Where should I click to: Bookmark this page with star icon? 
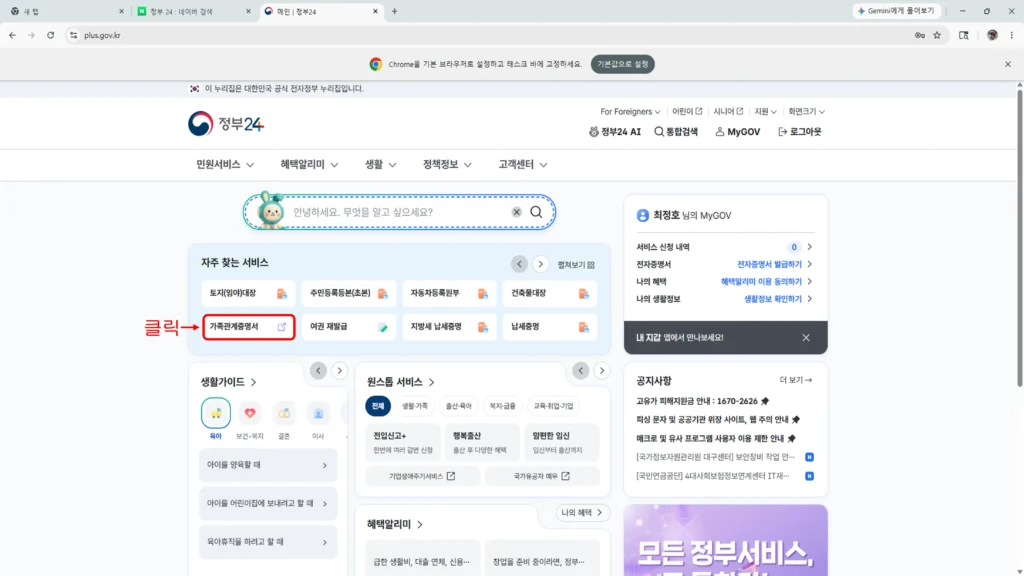pyautogui.click(x=937, y=35)
